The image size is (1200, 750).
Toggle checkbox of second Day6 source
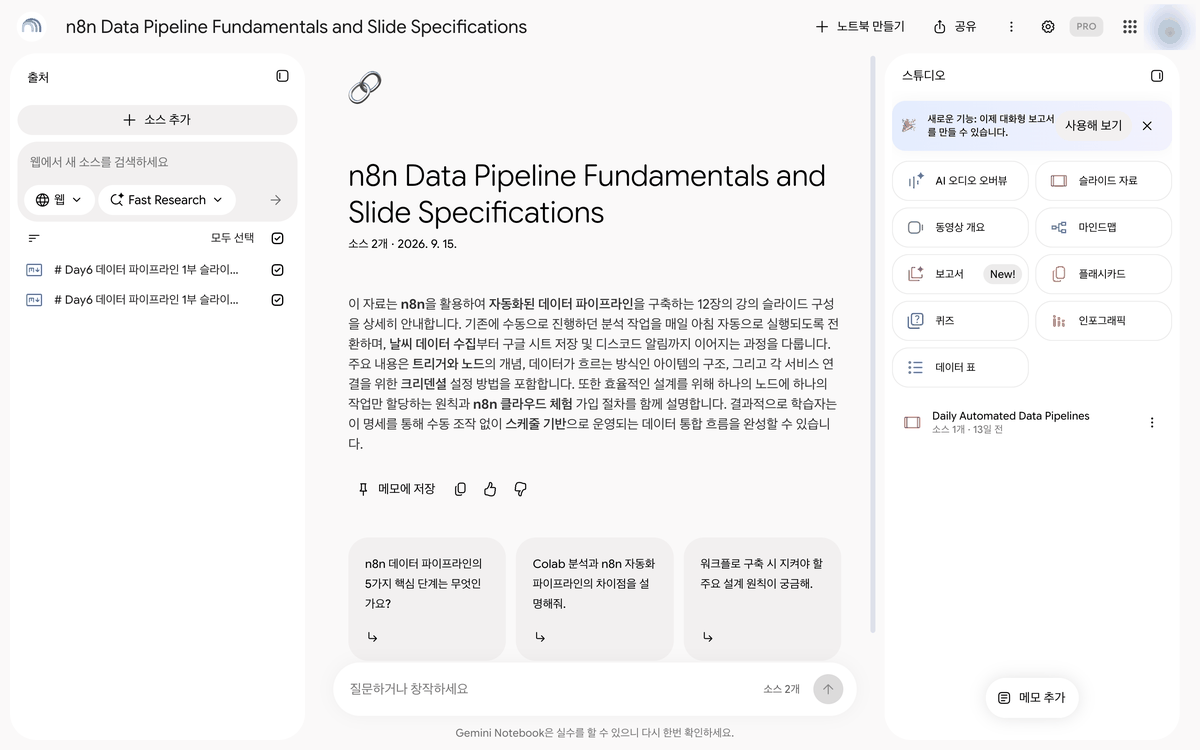(277, 300)
